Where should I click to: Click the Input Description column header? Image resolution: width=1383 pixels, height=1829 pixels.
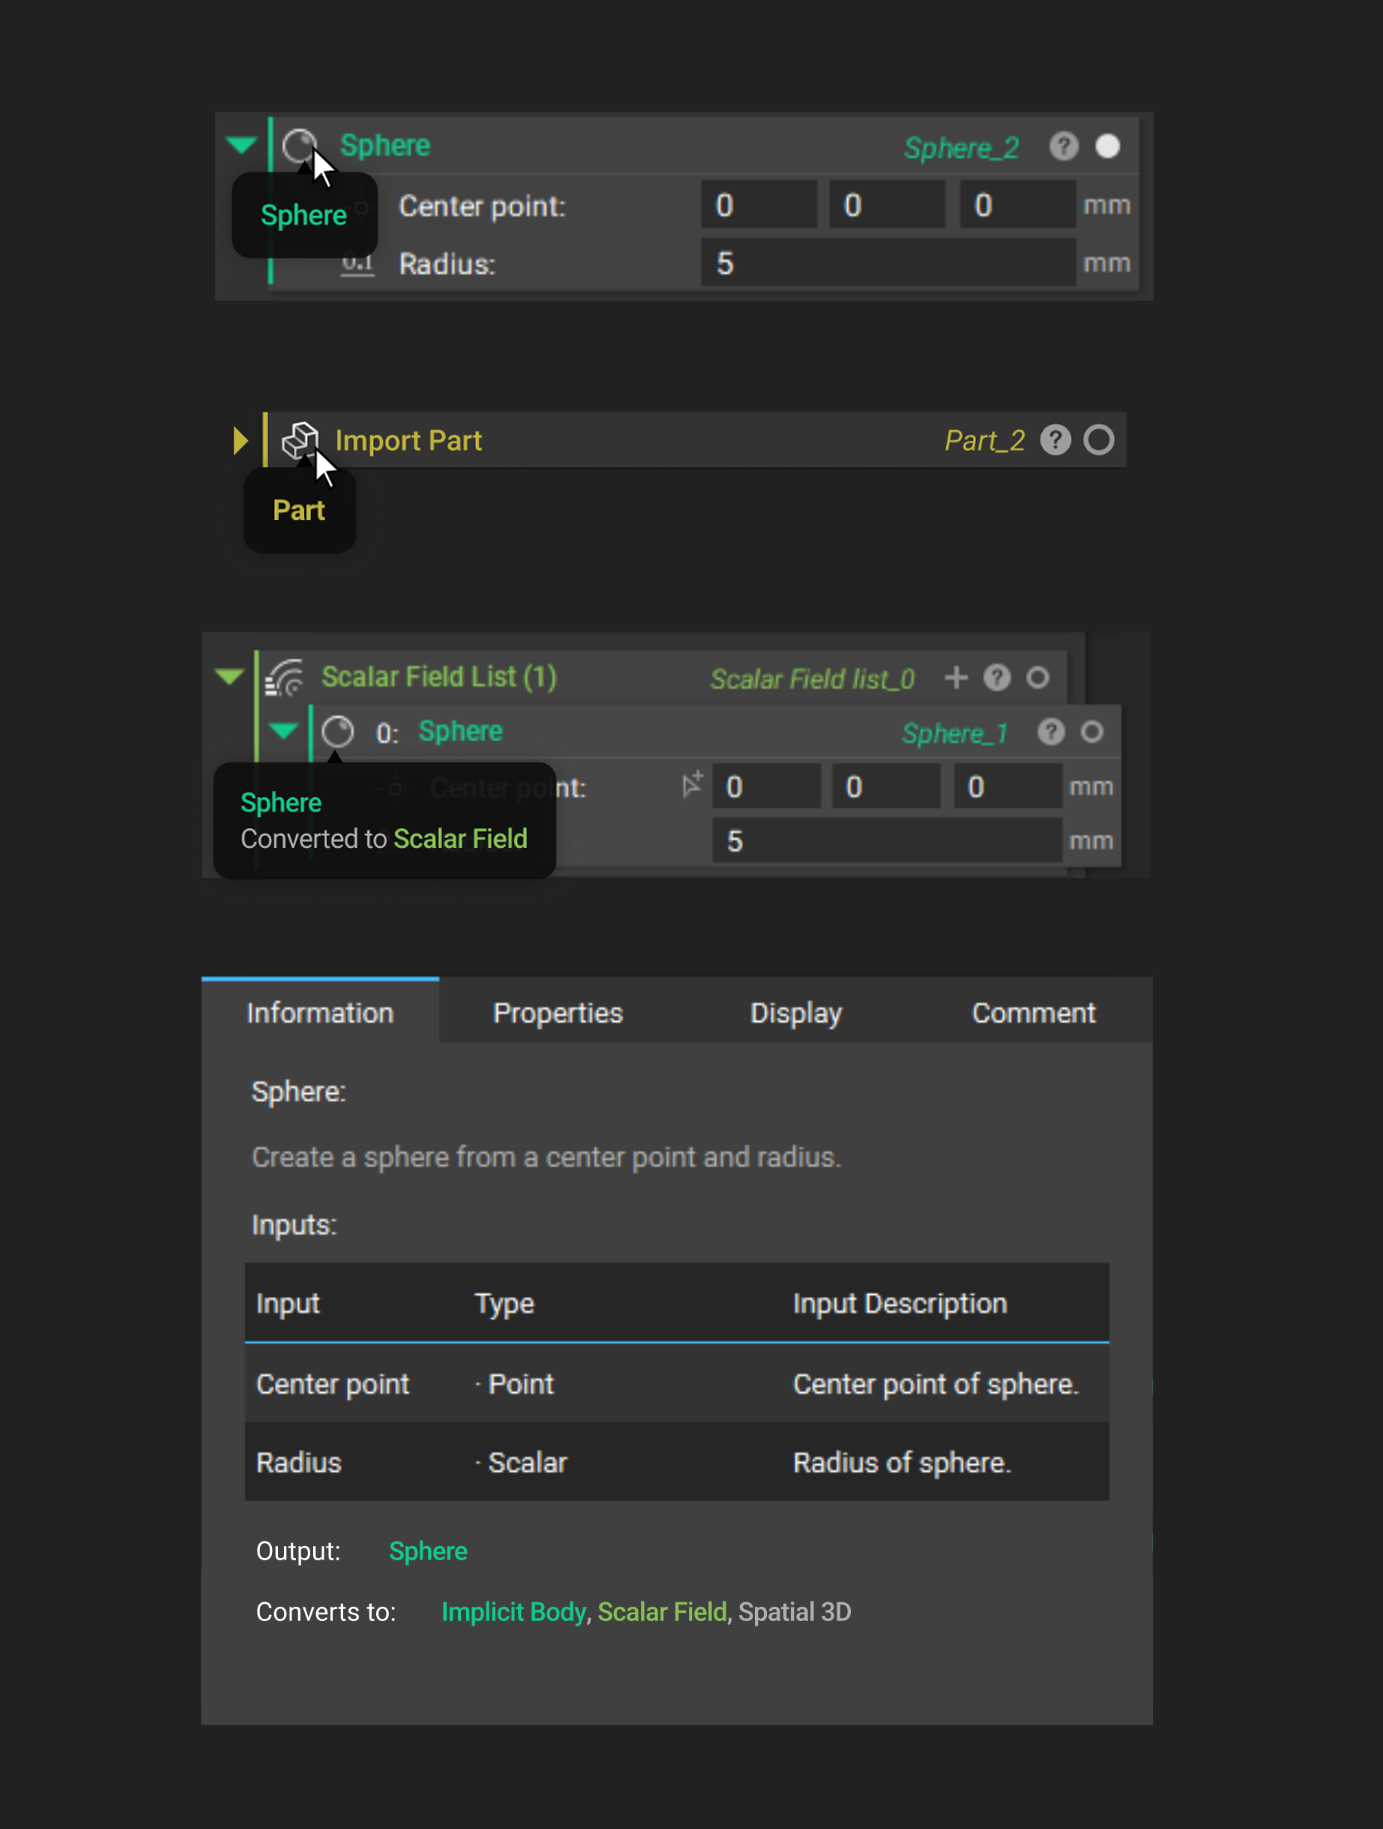pyautogui.click(x=900, y=1303)
